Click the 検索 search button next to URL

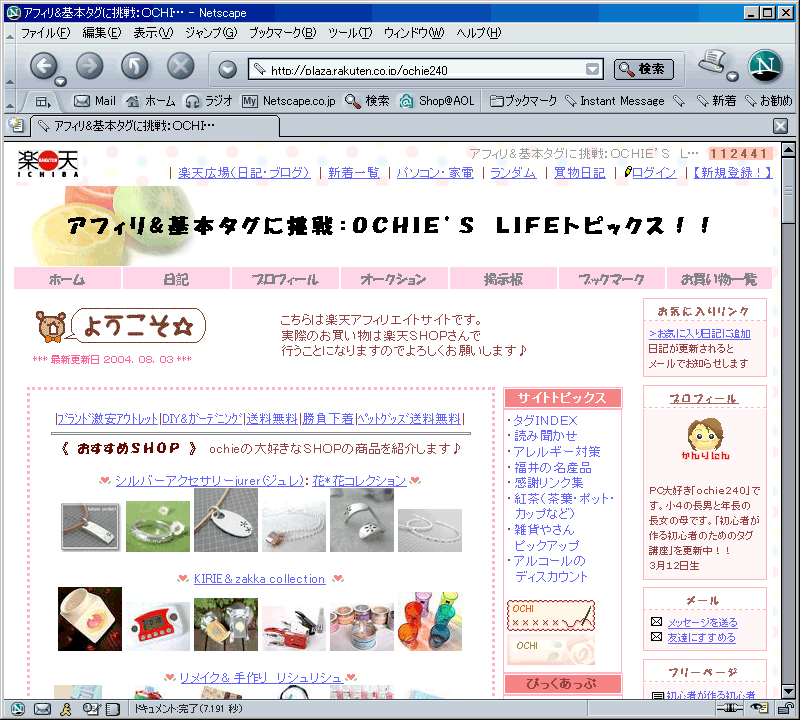tap(643, 69)
